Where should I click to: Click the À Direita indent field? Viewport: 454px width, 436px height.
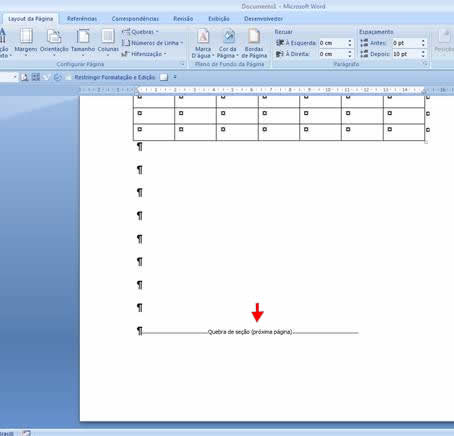(x=333, y=54)
